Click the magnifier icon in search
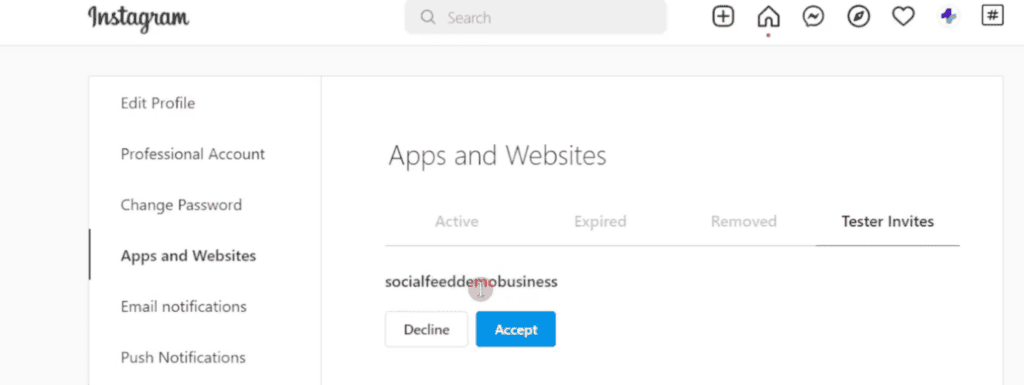1024x385 pixels. 428,17
